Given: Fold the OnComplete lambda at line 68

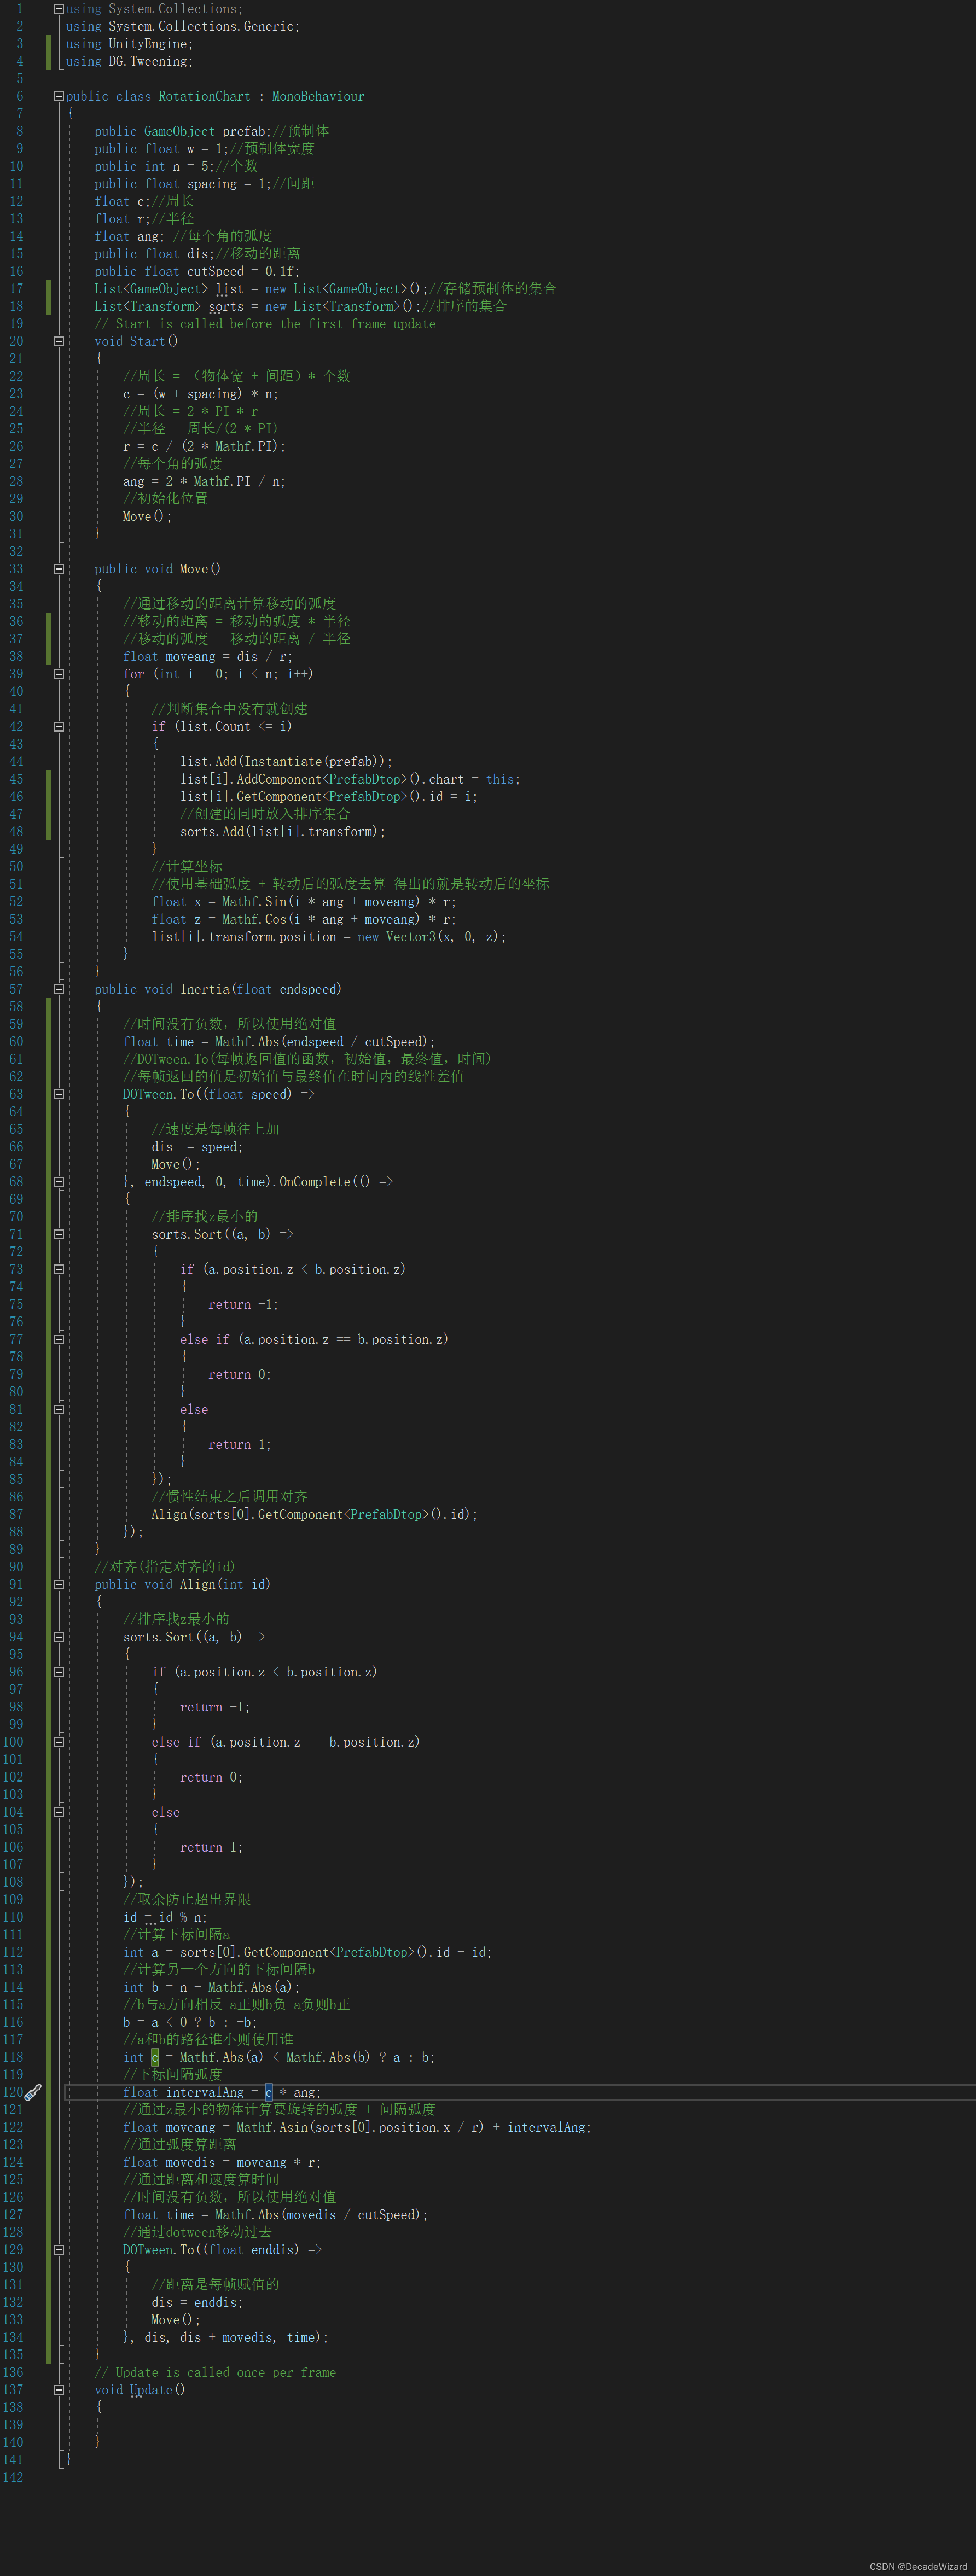Looking at the screenshot, I should pyautogui.click(x=59, y=1182).
